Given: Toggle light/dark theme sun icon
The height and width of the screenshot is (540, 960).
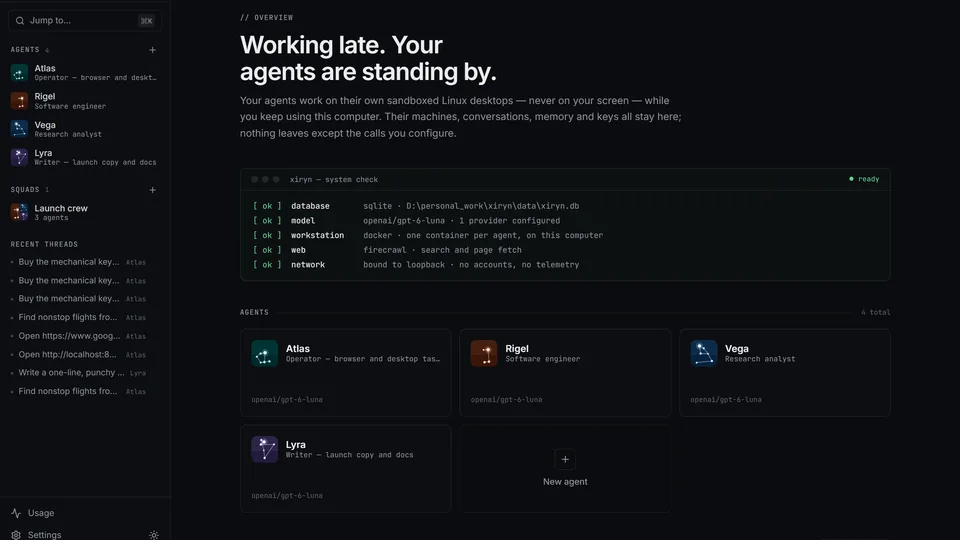Looking at the screenshot, I should click(154, 534).
